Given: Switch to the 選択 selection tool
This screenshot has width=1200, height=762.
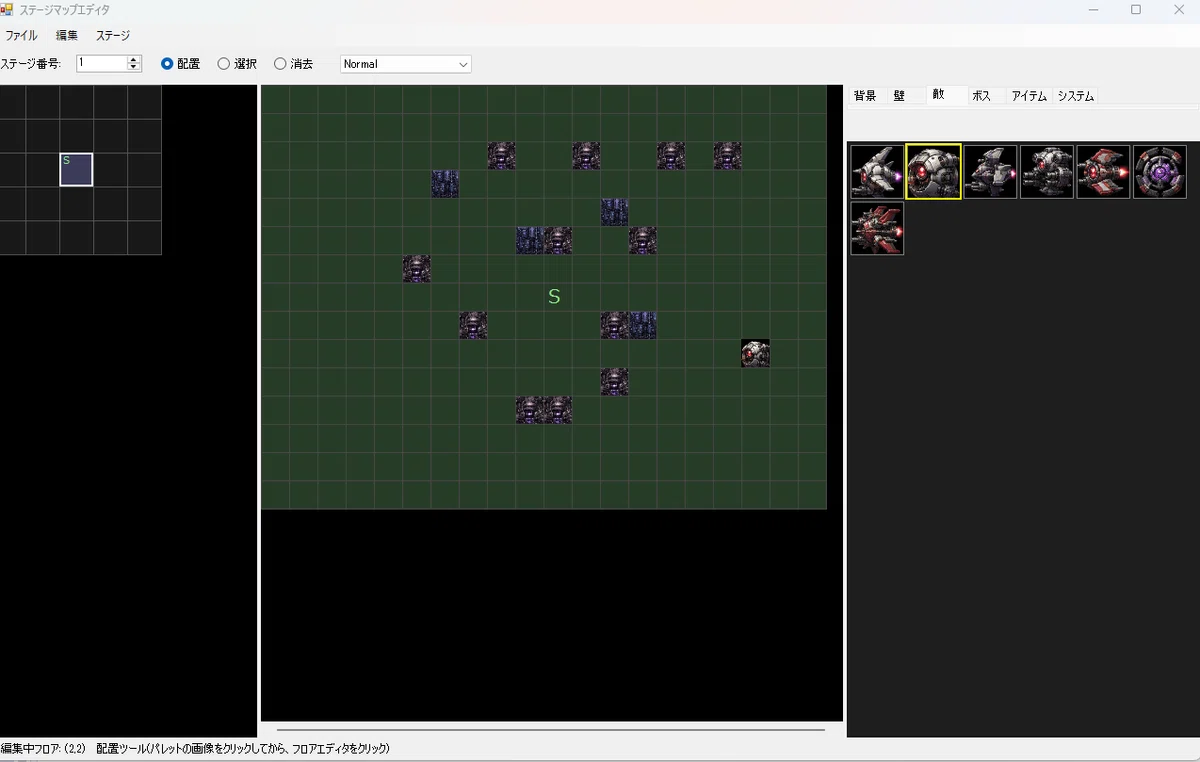Looking at the screenshot, I should point(237,64).
